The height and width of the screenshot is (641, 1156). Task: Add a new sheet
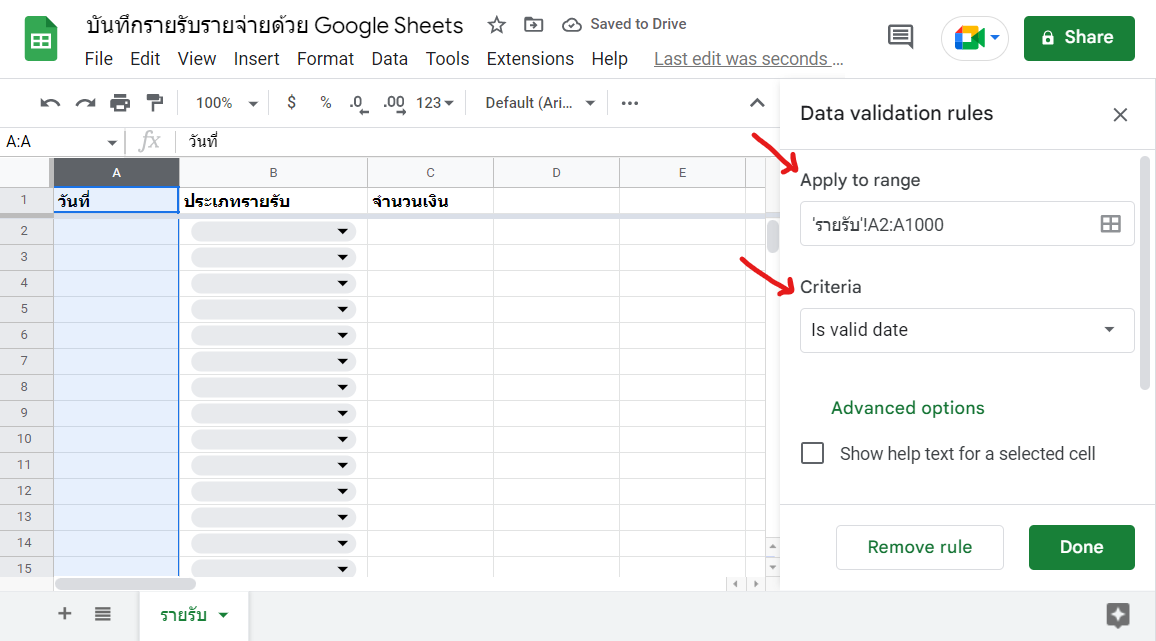[x=65, y=614]
